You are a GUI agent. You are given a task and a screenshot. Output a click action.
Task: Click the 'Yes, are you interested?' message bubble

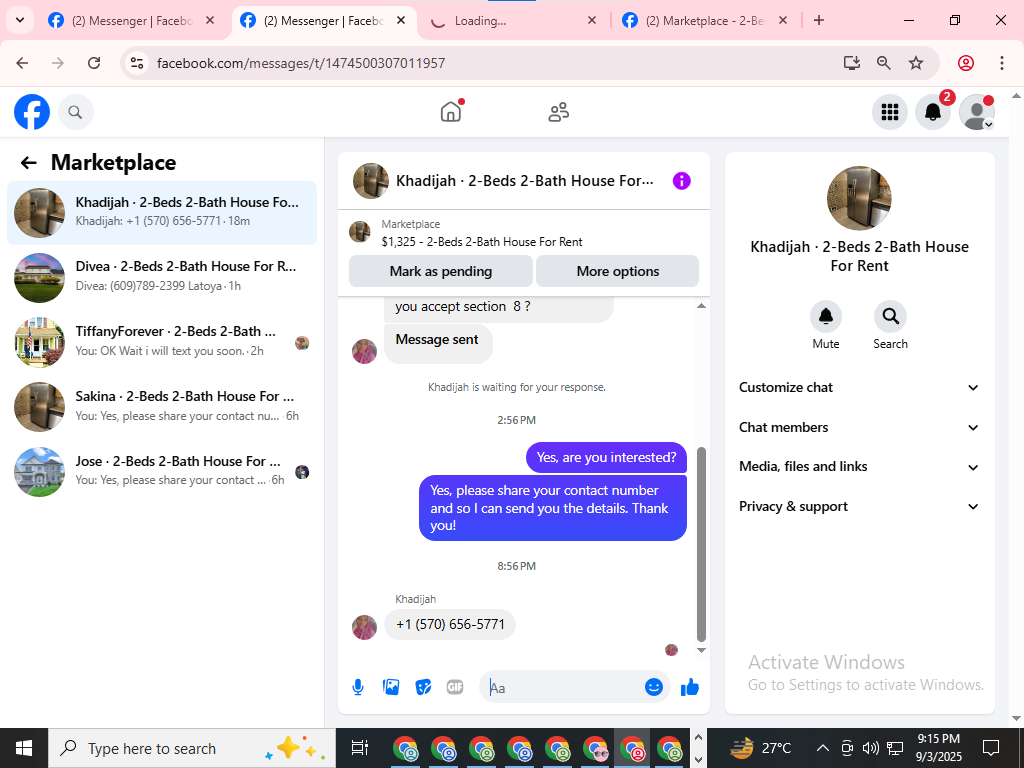pos(606,458)
